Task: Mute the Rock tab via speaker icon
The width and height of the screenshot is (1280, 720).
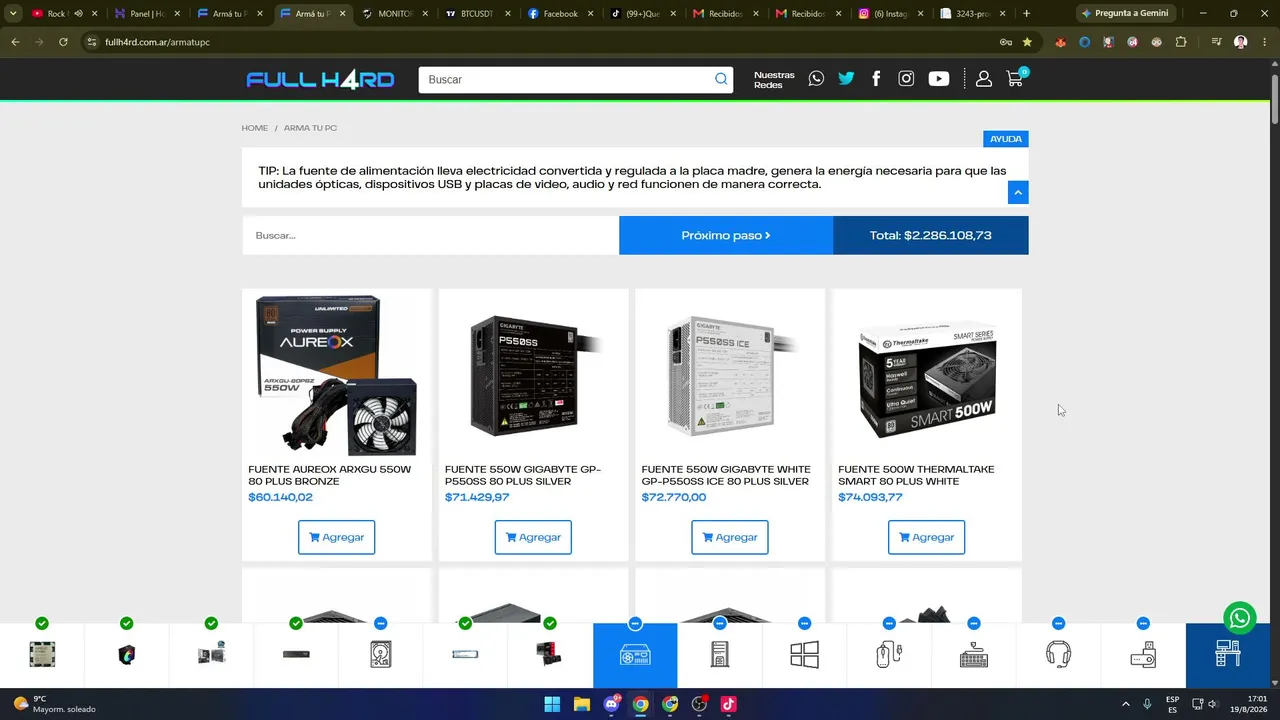Action: click(x=78, y=14)
